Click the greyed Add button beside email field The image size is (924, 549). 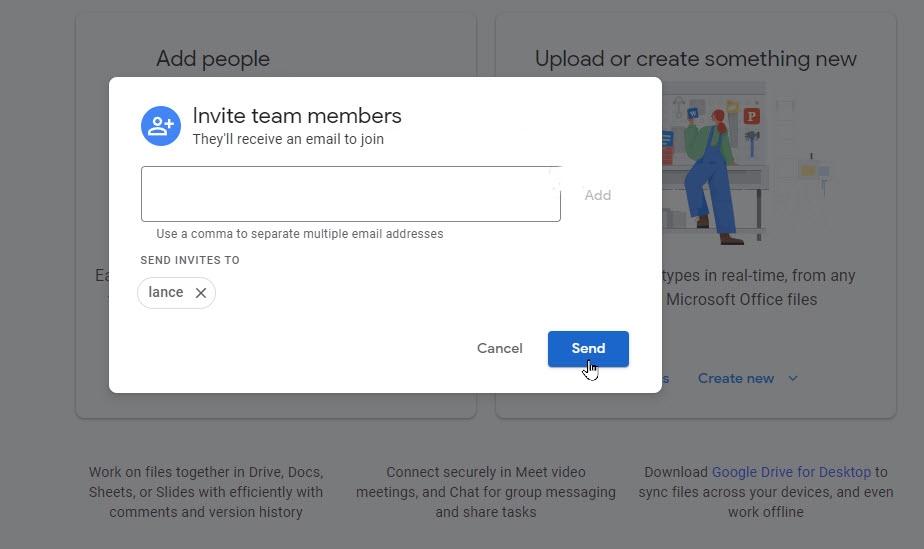598,195
